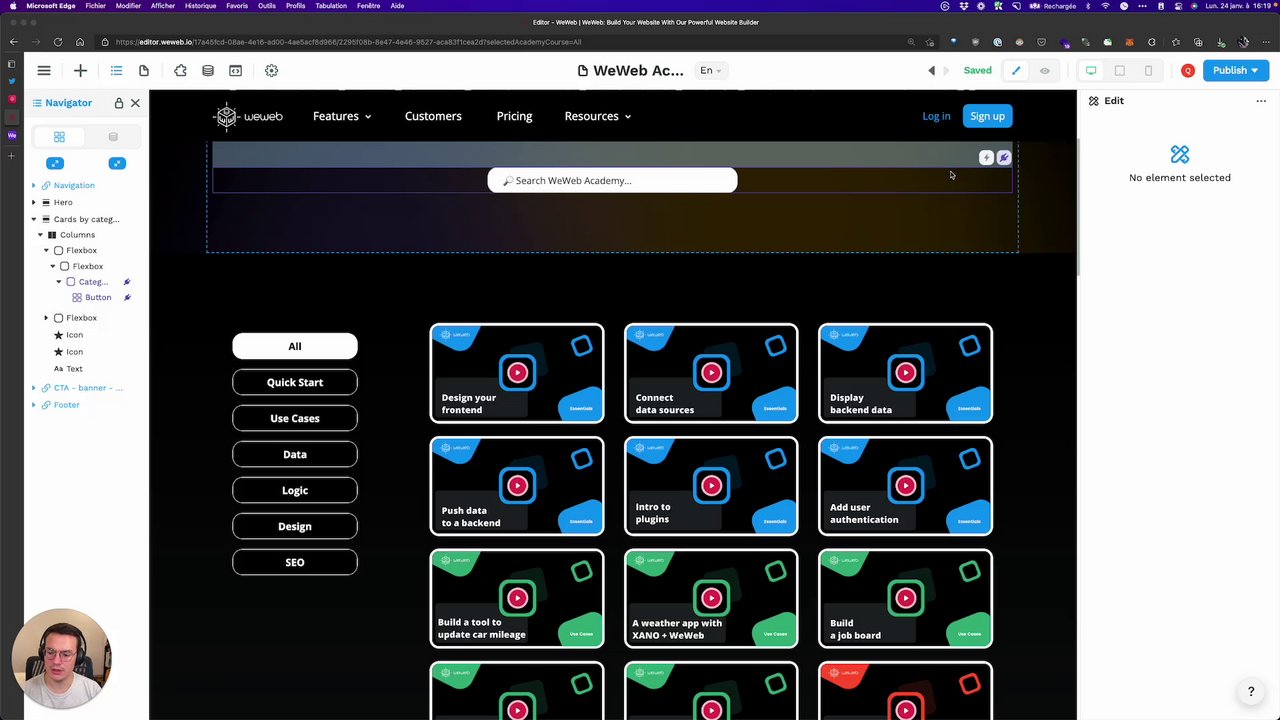Select the Text element in Navigator tree

coord(74,369)
